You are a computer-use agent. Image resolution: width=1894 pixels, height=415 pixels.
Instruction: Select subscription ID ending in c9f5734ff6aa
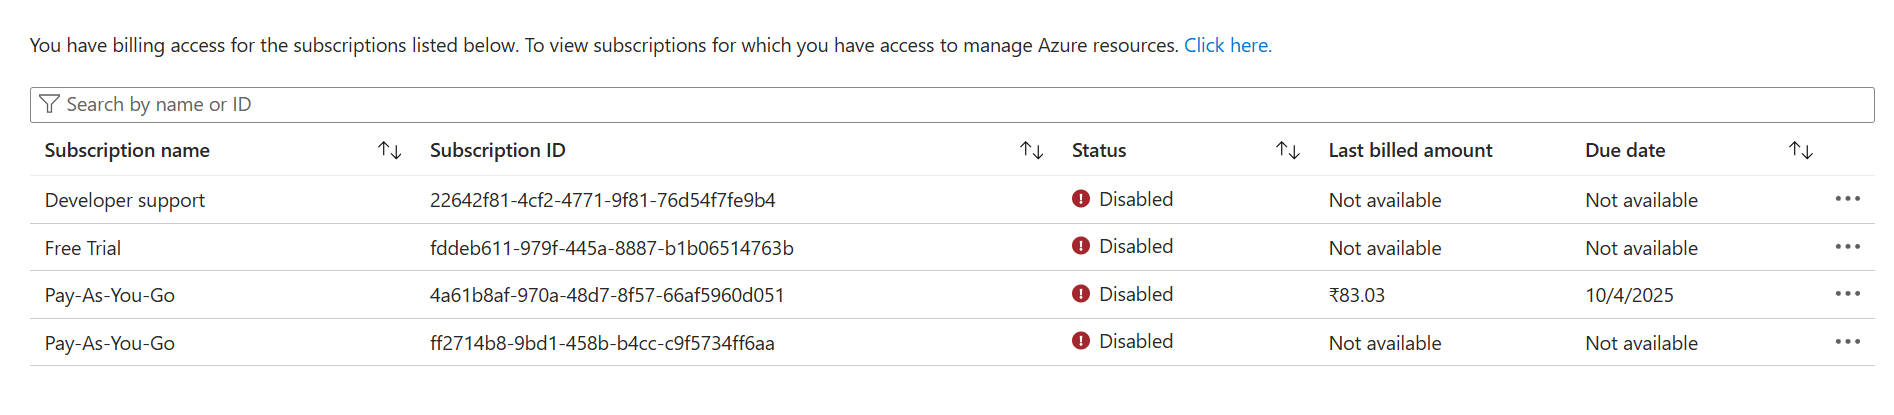[602, 343]
